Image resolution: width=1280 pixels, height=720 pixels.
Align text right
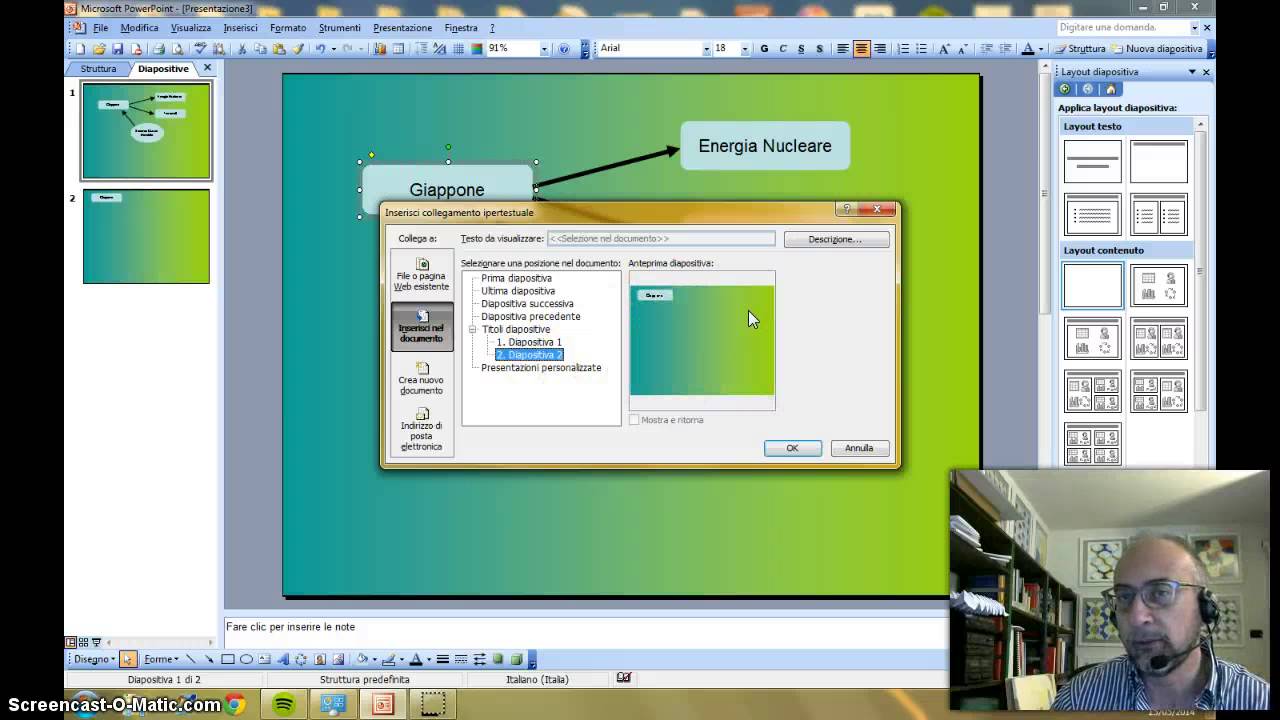pos(880,49)
